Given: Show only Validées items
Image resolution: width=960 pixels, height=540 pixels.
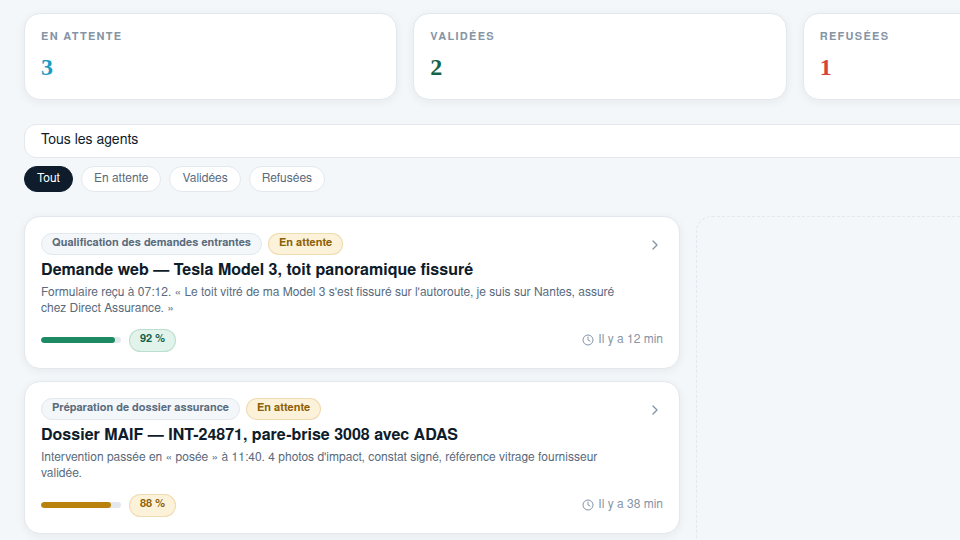Looking at the screenshot, I should [205, 179].
